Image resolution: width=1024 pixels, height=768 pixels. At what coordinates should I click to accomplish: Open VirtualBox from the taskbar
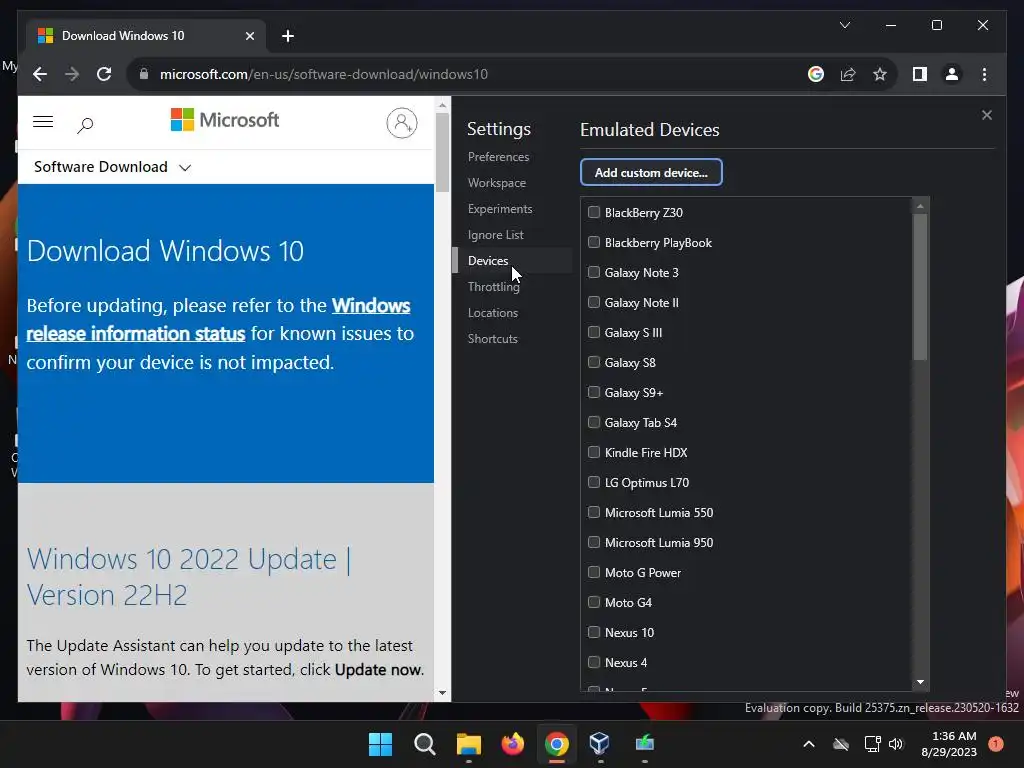600,744
